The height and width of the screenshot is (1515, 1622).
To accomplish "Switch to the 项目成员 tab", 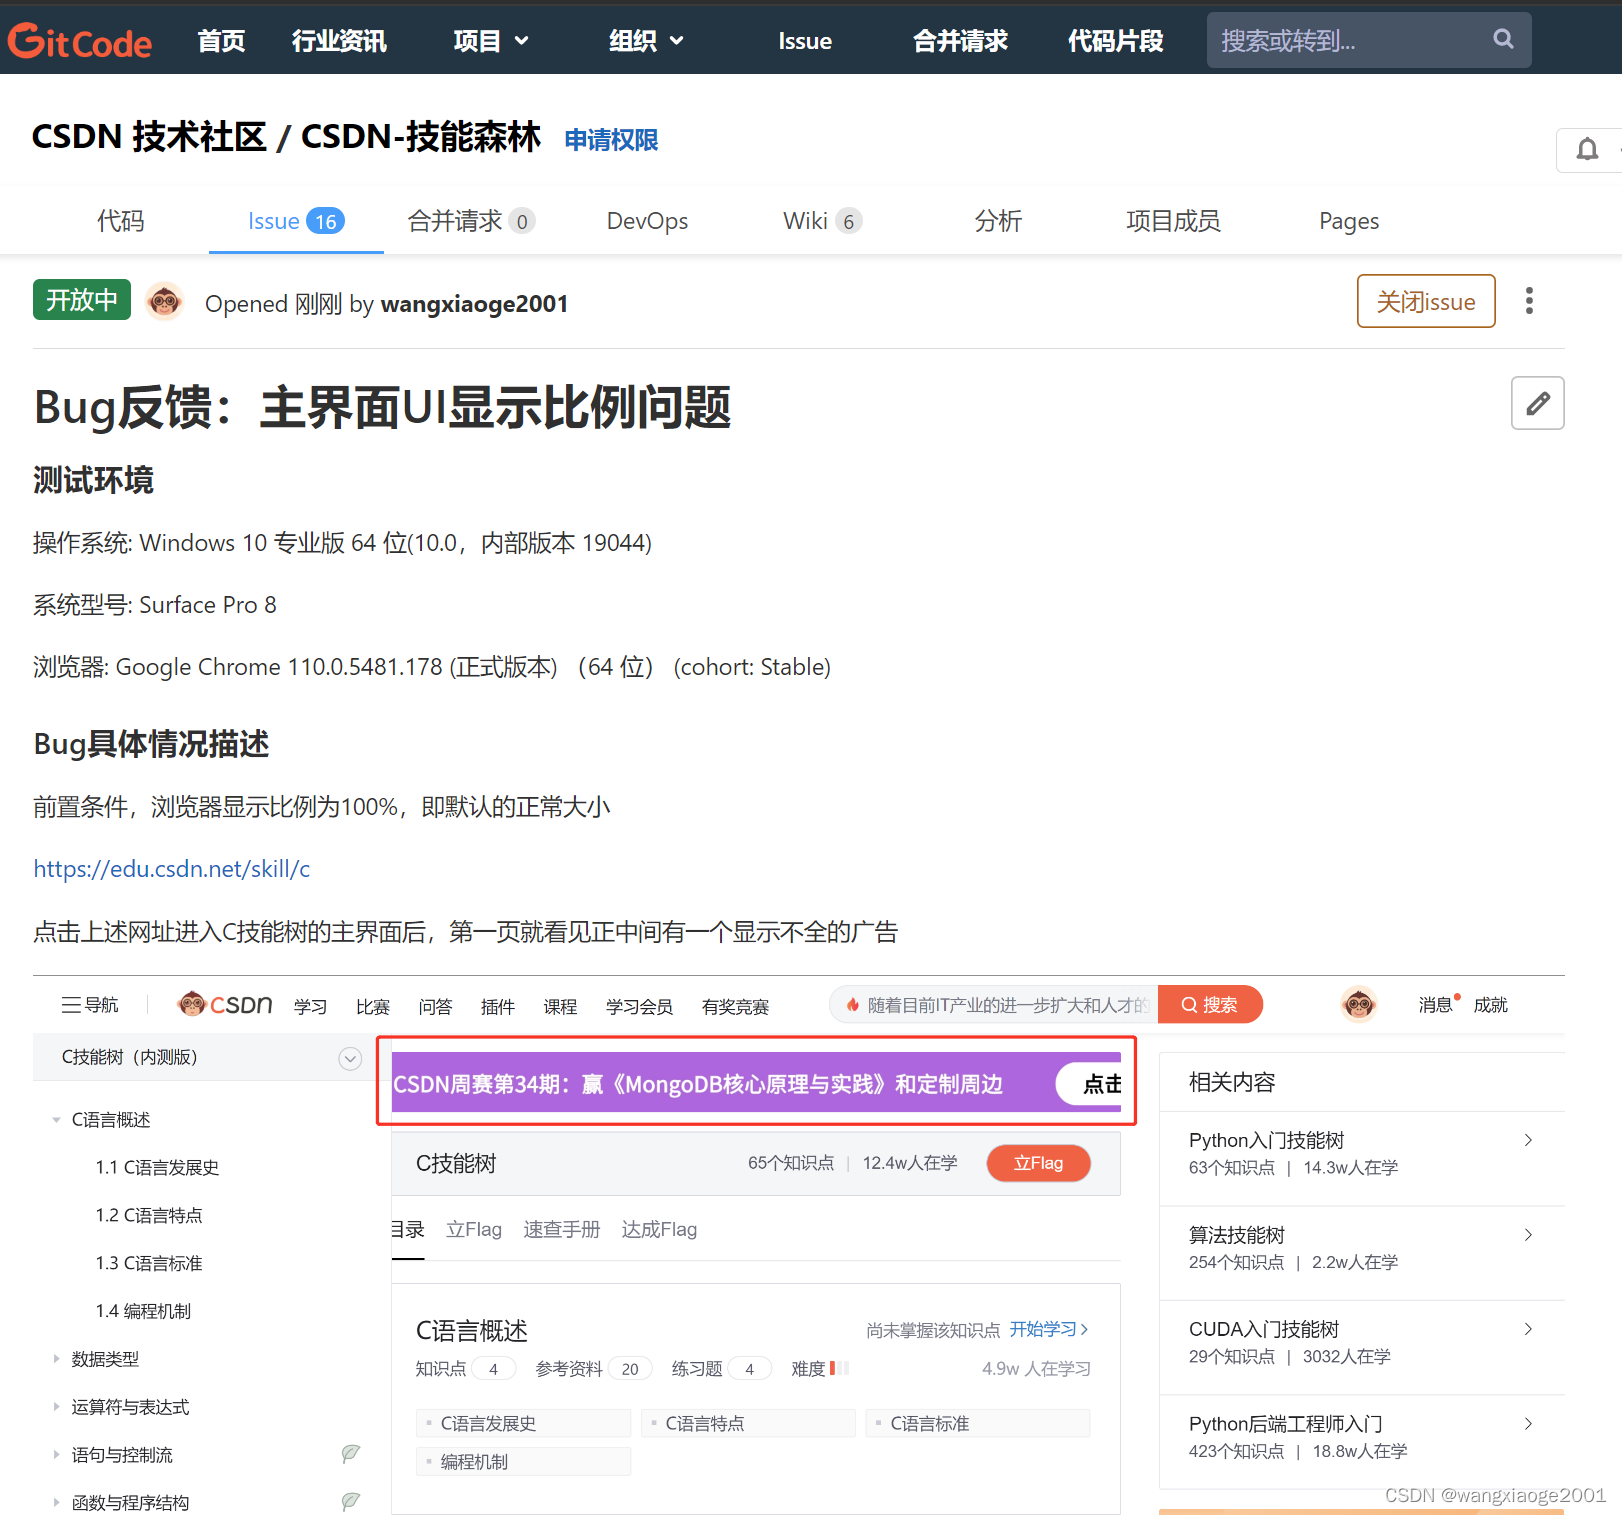I will 1173,221.
